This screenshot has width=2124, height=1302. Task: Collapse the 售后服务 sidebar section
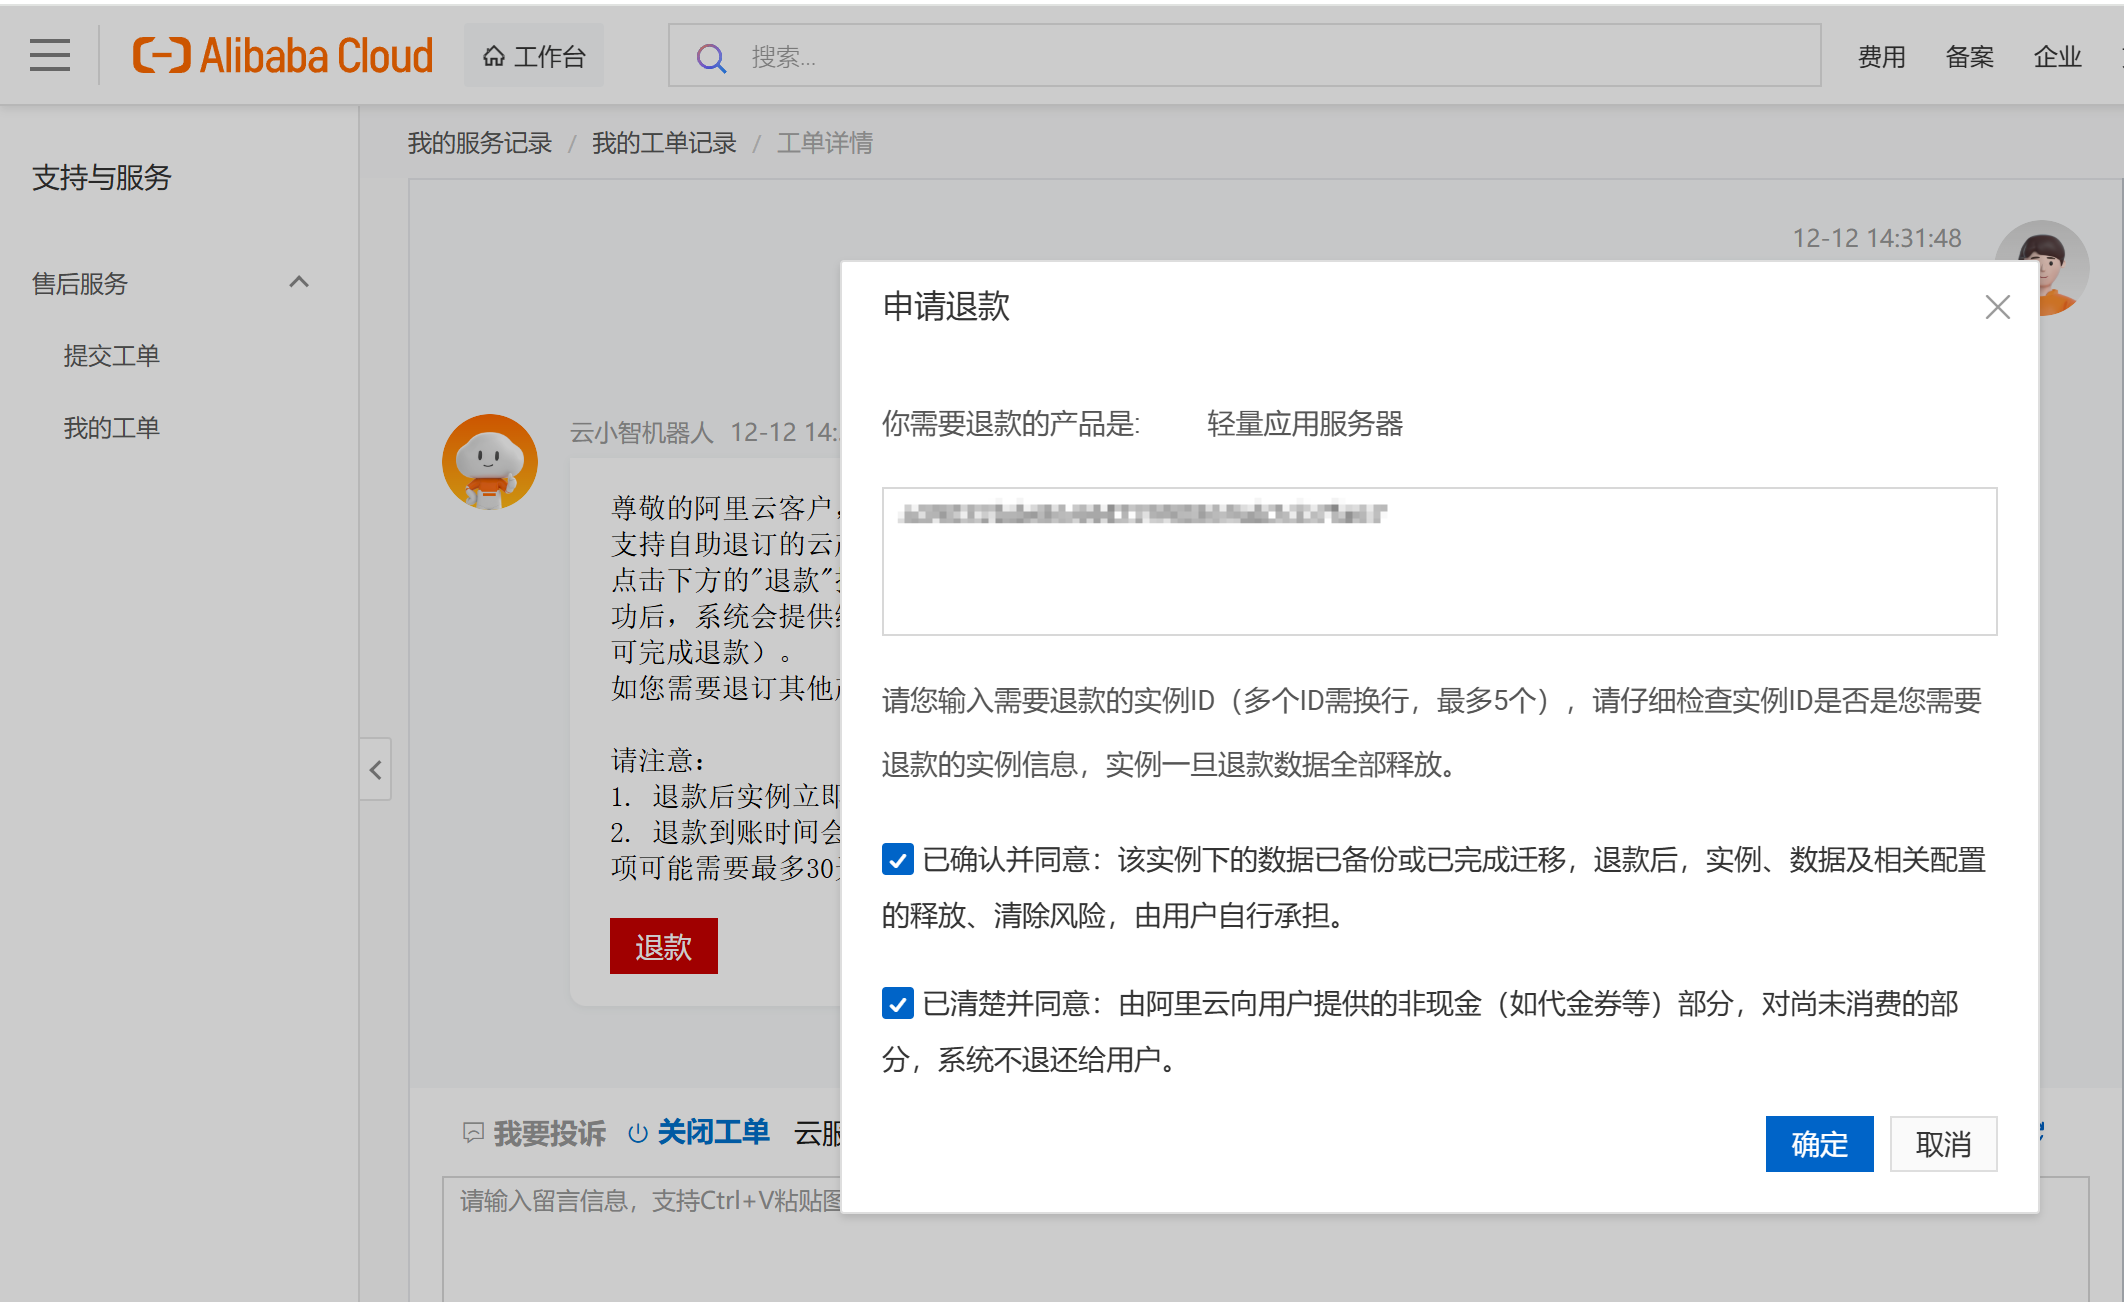pyautogui.click(x=298, y=283)
